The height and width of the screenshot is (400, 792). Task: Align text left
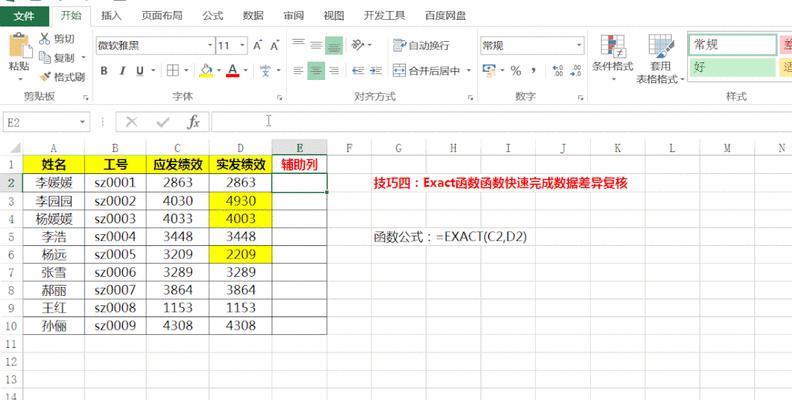pos(299,71)
